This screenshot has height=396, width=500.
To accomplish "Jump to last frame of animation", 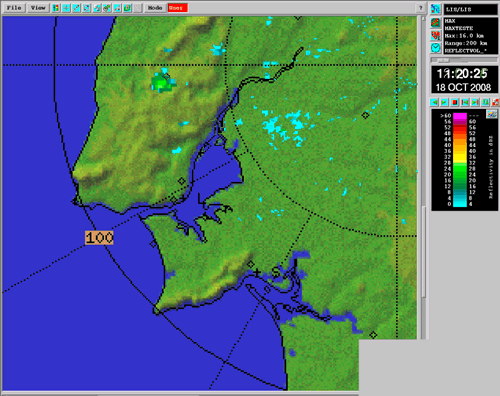I will point(475,102).
